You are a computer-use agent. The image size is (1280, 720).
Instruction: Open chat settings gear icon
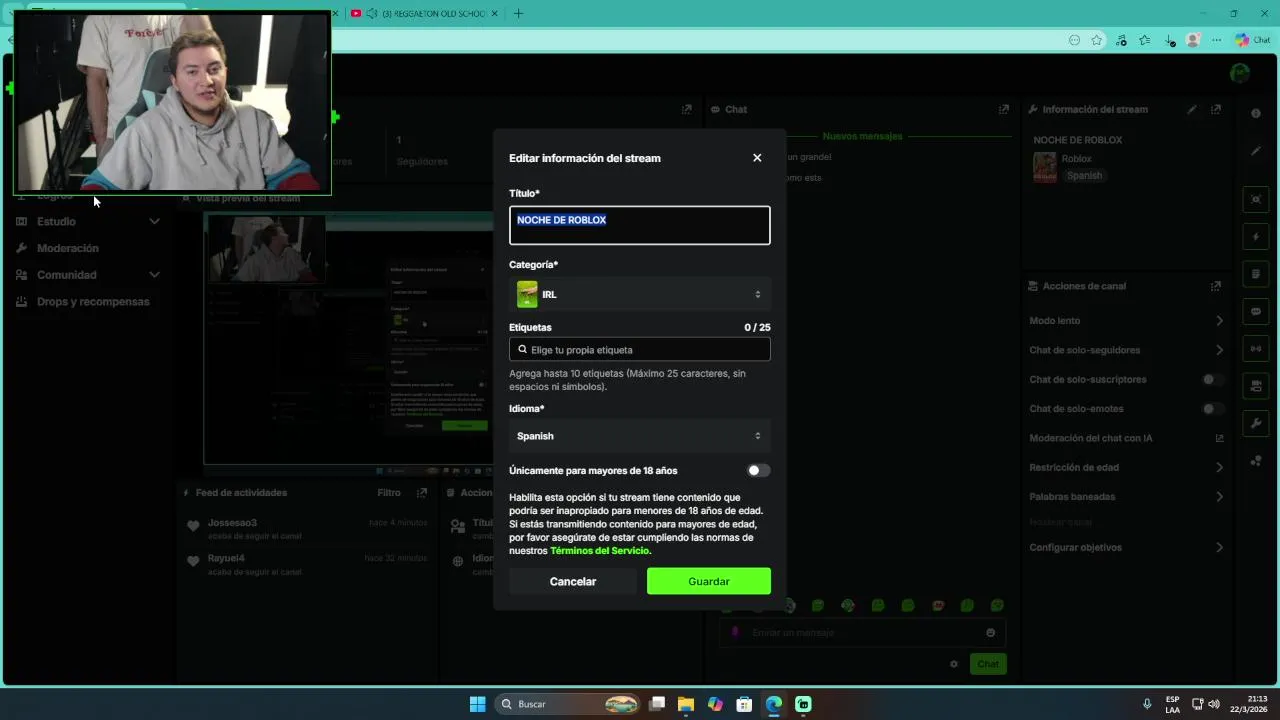tap(954, 664)
